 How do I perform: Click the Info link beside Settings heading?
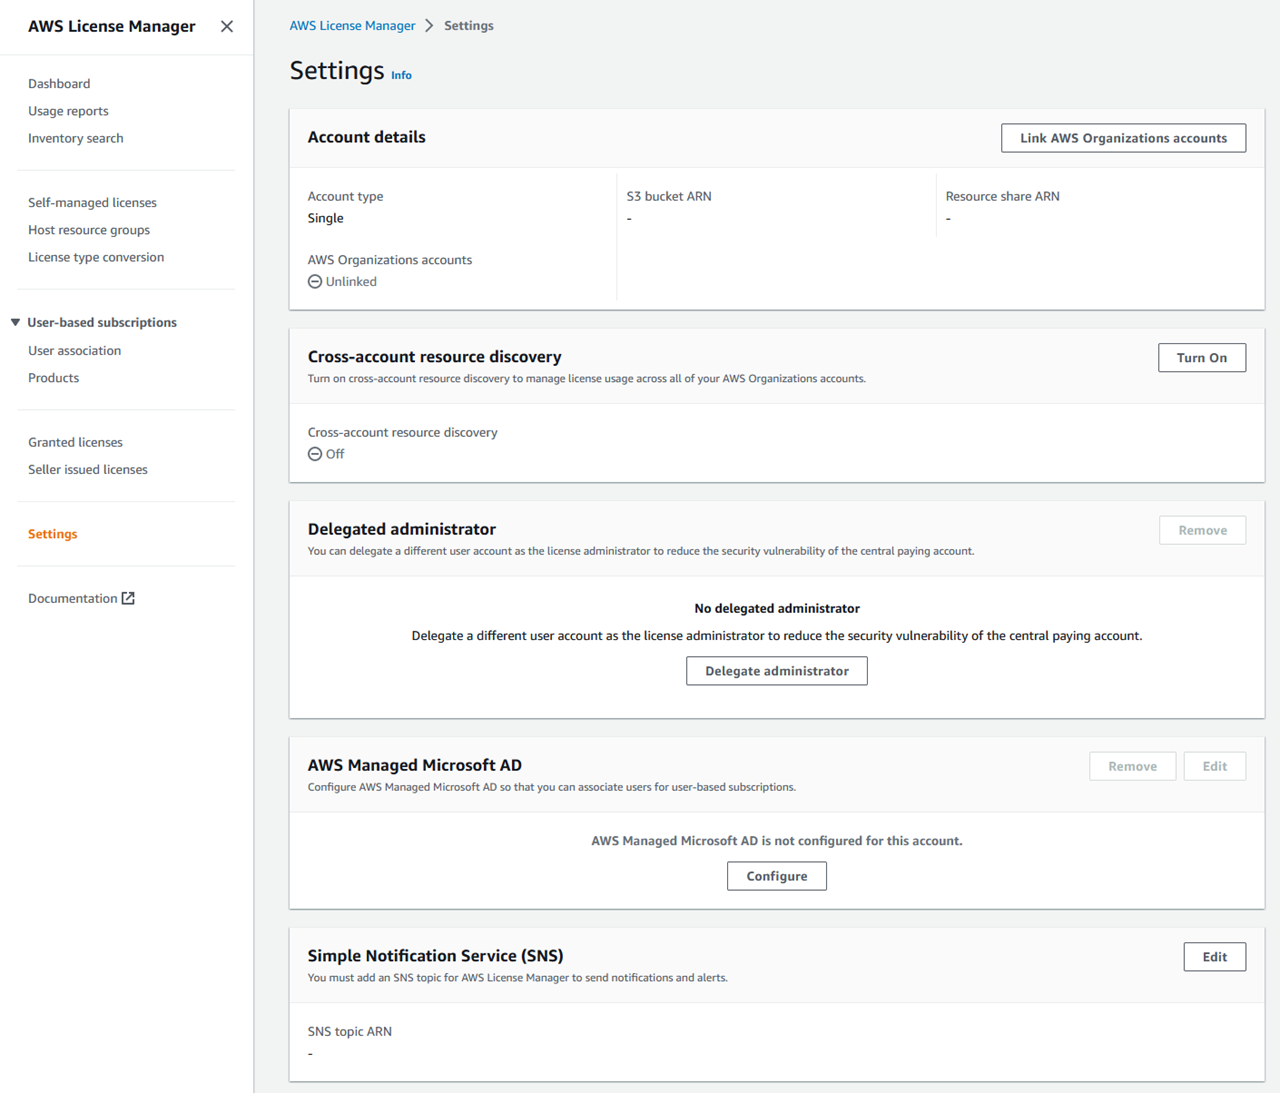[x=401, y=75]
